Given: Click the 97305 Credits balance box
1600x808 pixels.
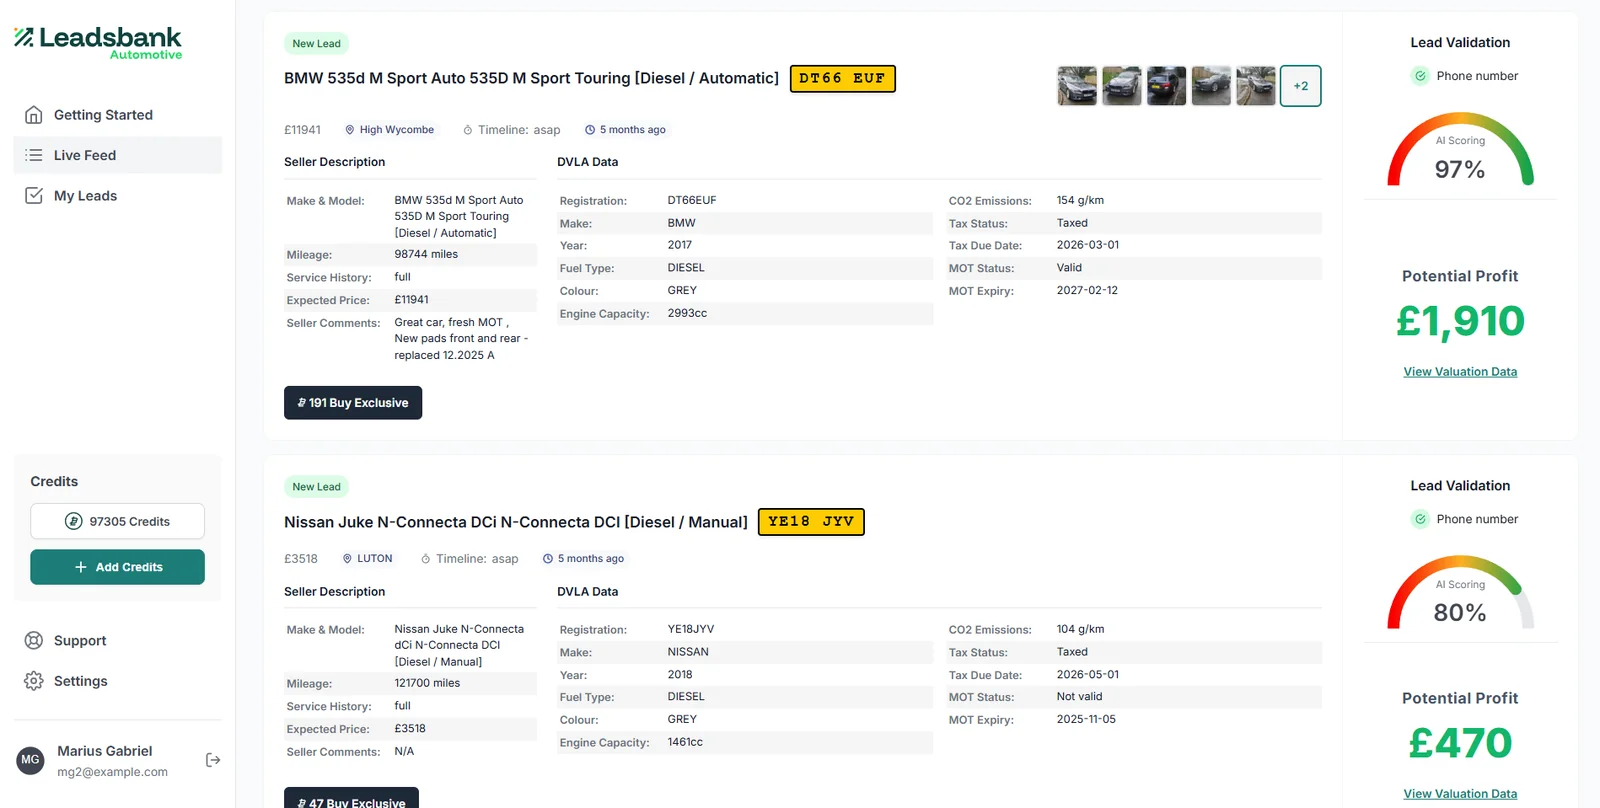Looking at the screenshot, I should pyautogui.click(x=117, y=521).
